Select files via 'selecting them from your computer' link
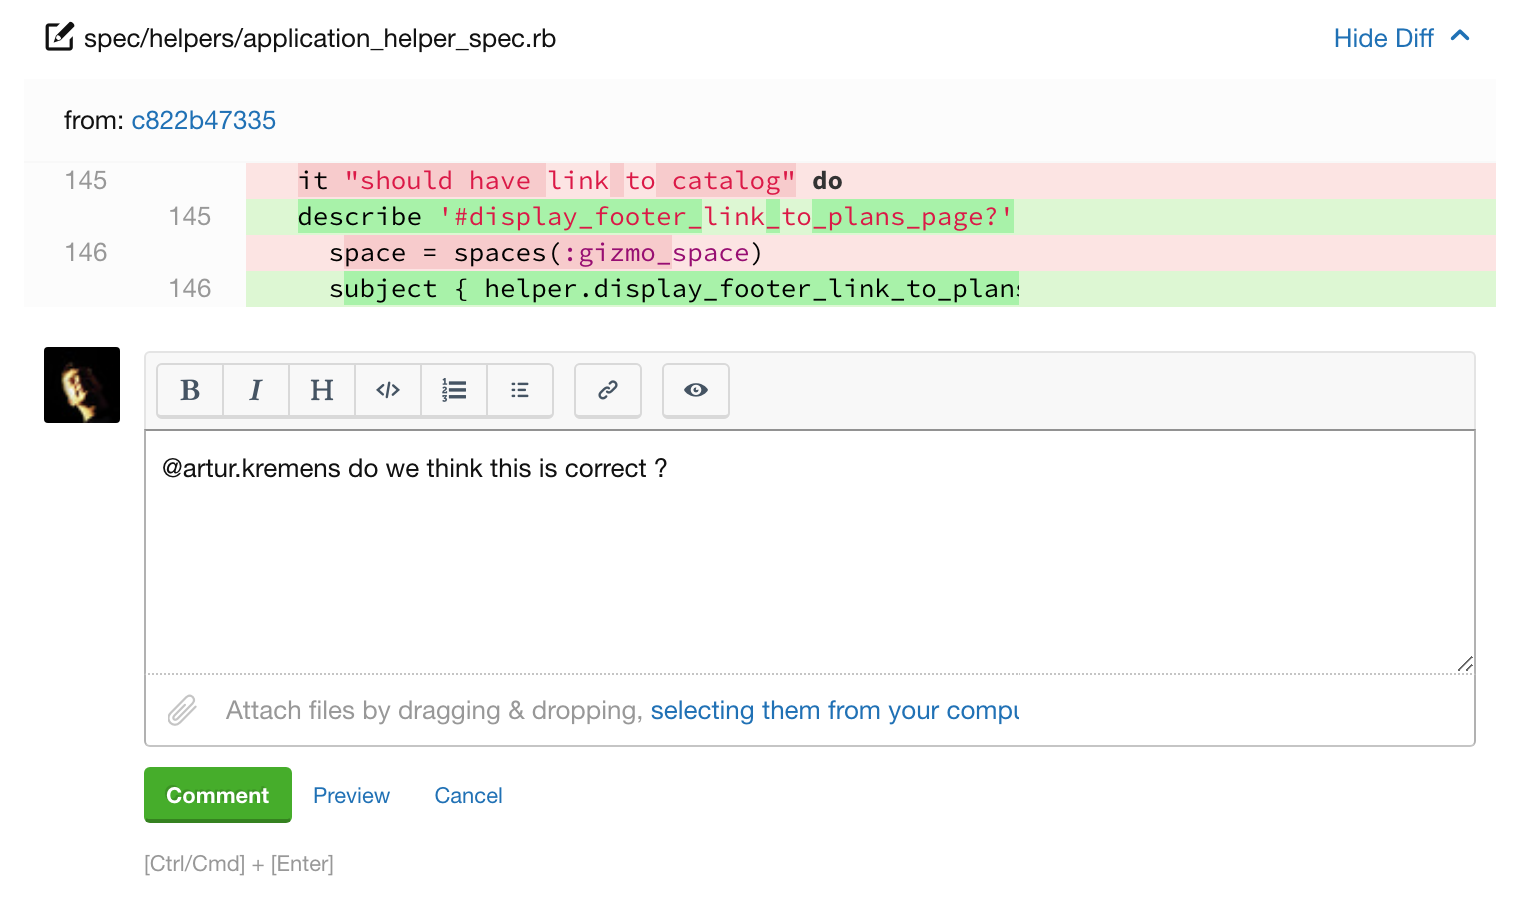 [x=834, y=710]
